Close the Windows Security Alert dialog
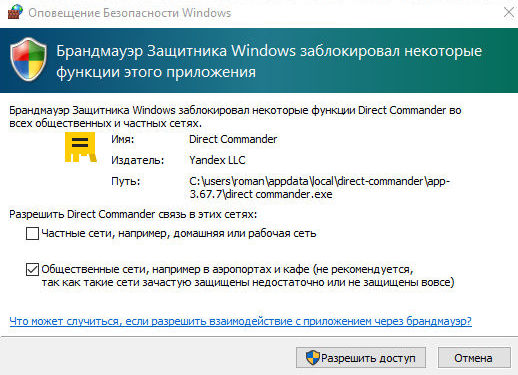518x375 pixels. pyautogui.click(x=509, y=12)
